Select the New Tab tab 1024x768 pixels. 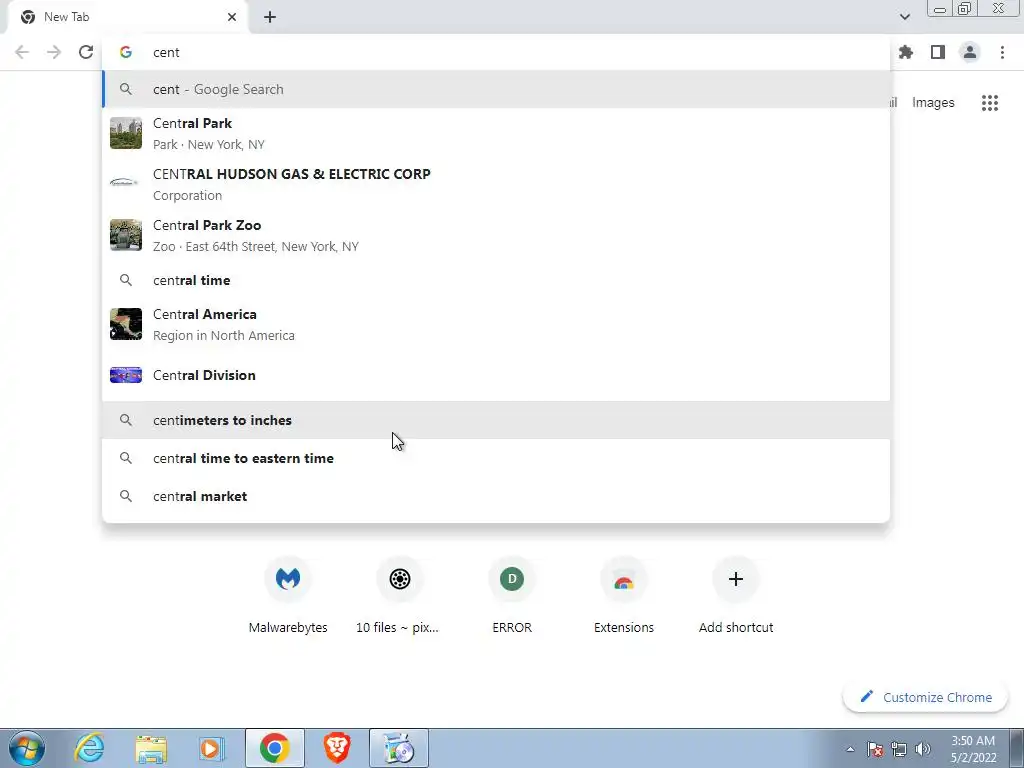pos(127,17)
